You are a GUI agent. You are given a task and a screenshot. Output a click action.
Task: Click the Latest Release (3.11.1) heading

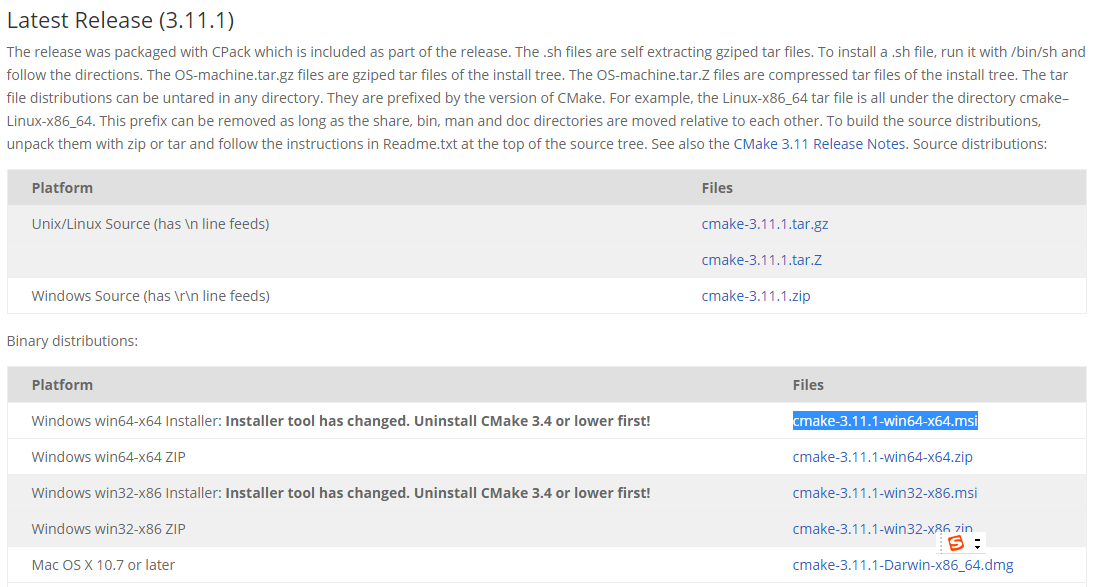(x=120, y=20)
